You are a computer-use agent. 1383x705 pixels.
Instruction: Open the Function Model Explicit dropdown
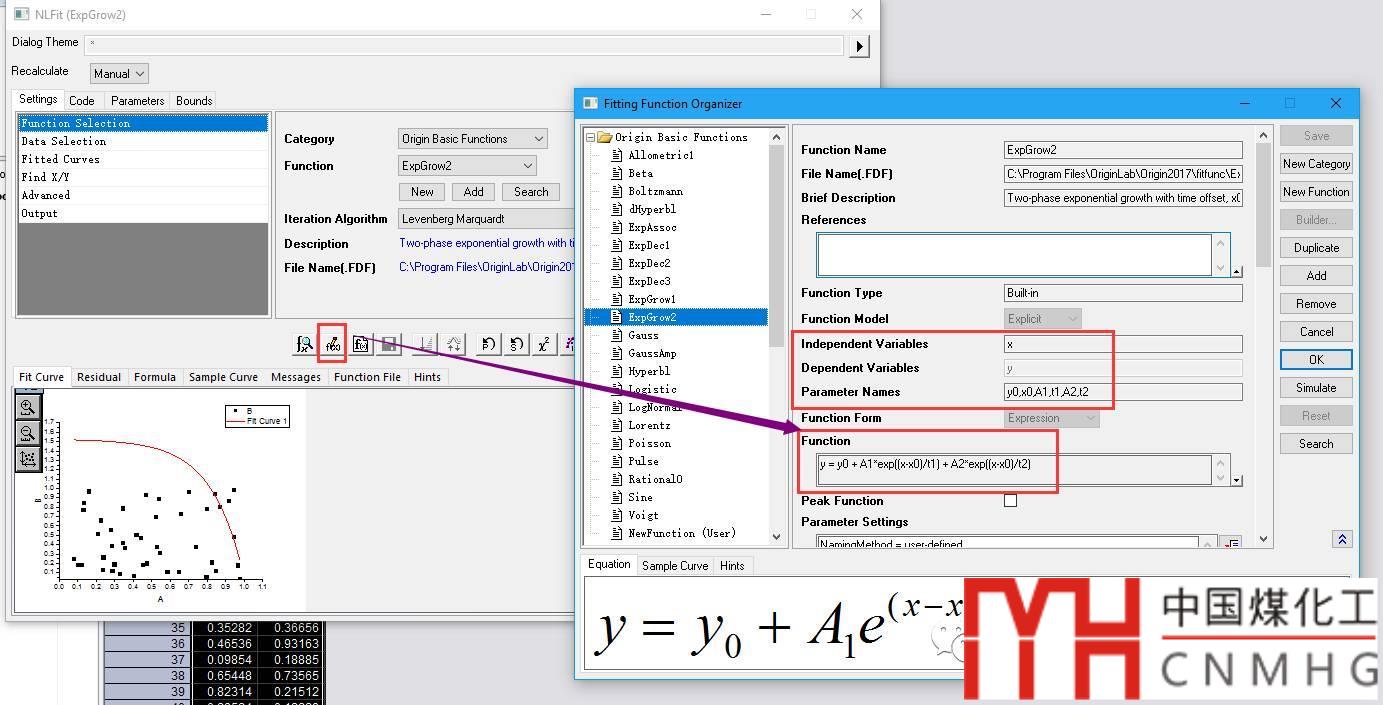(x=1043, y=319)
